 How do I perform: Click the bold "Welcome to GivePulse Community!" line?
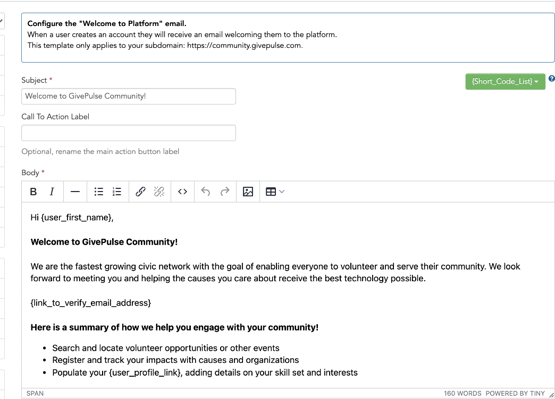[x=104, y=242]
